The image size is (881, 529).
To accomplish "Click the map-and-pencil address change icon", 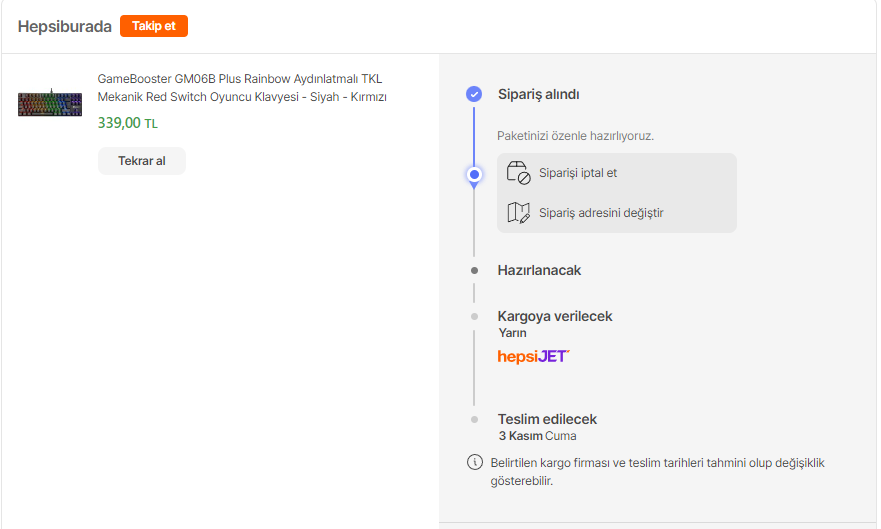I will pos(518,212).
